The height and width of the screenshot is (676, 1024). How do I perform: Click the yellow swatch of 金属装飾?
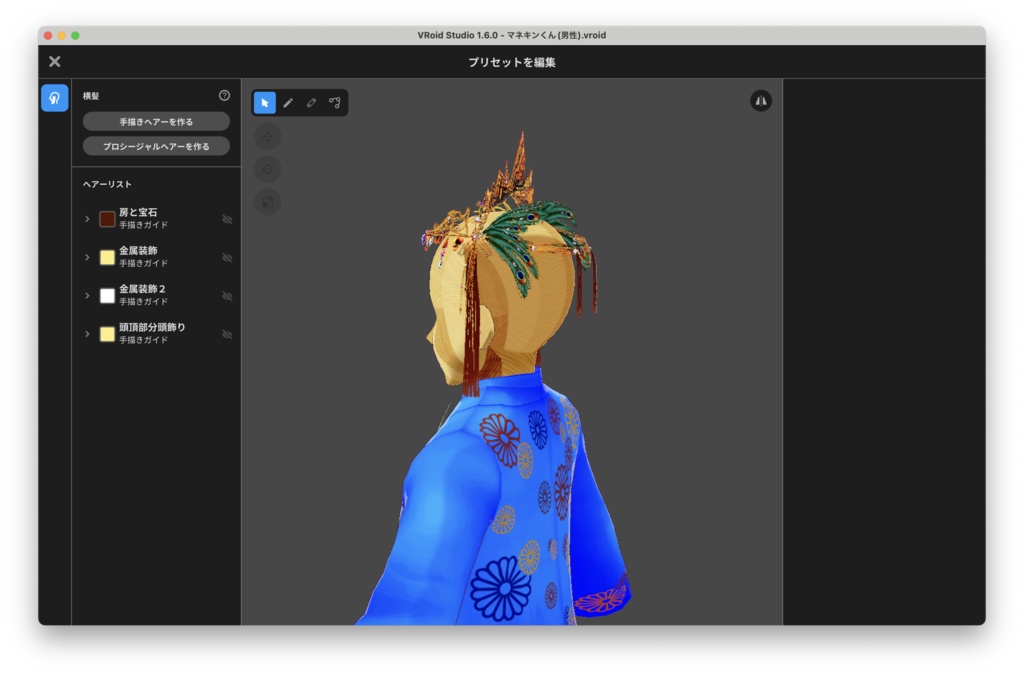[107, 257]
